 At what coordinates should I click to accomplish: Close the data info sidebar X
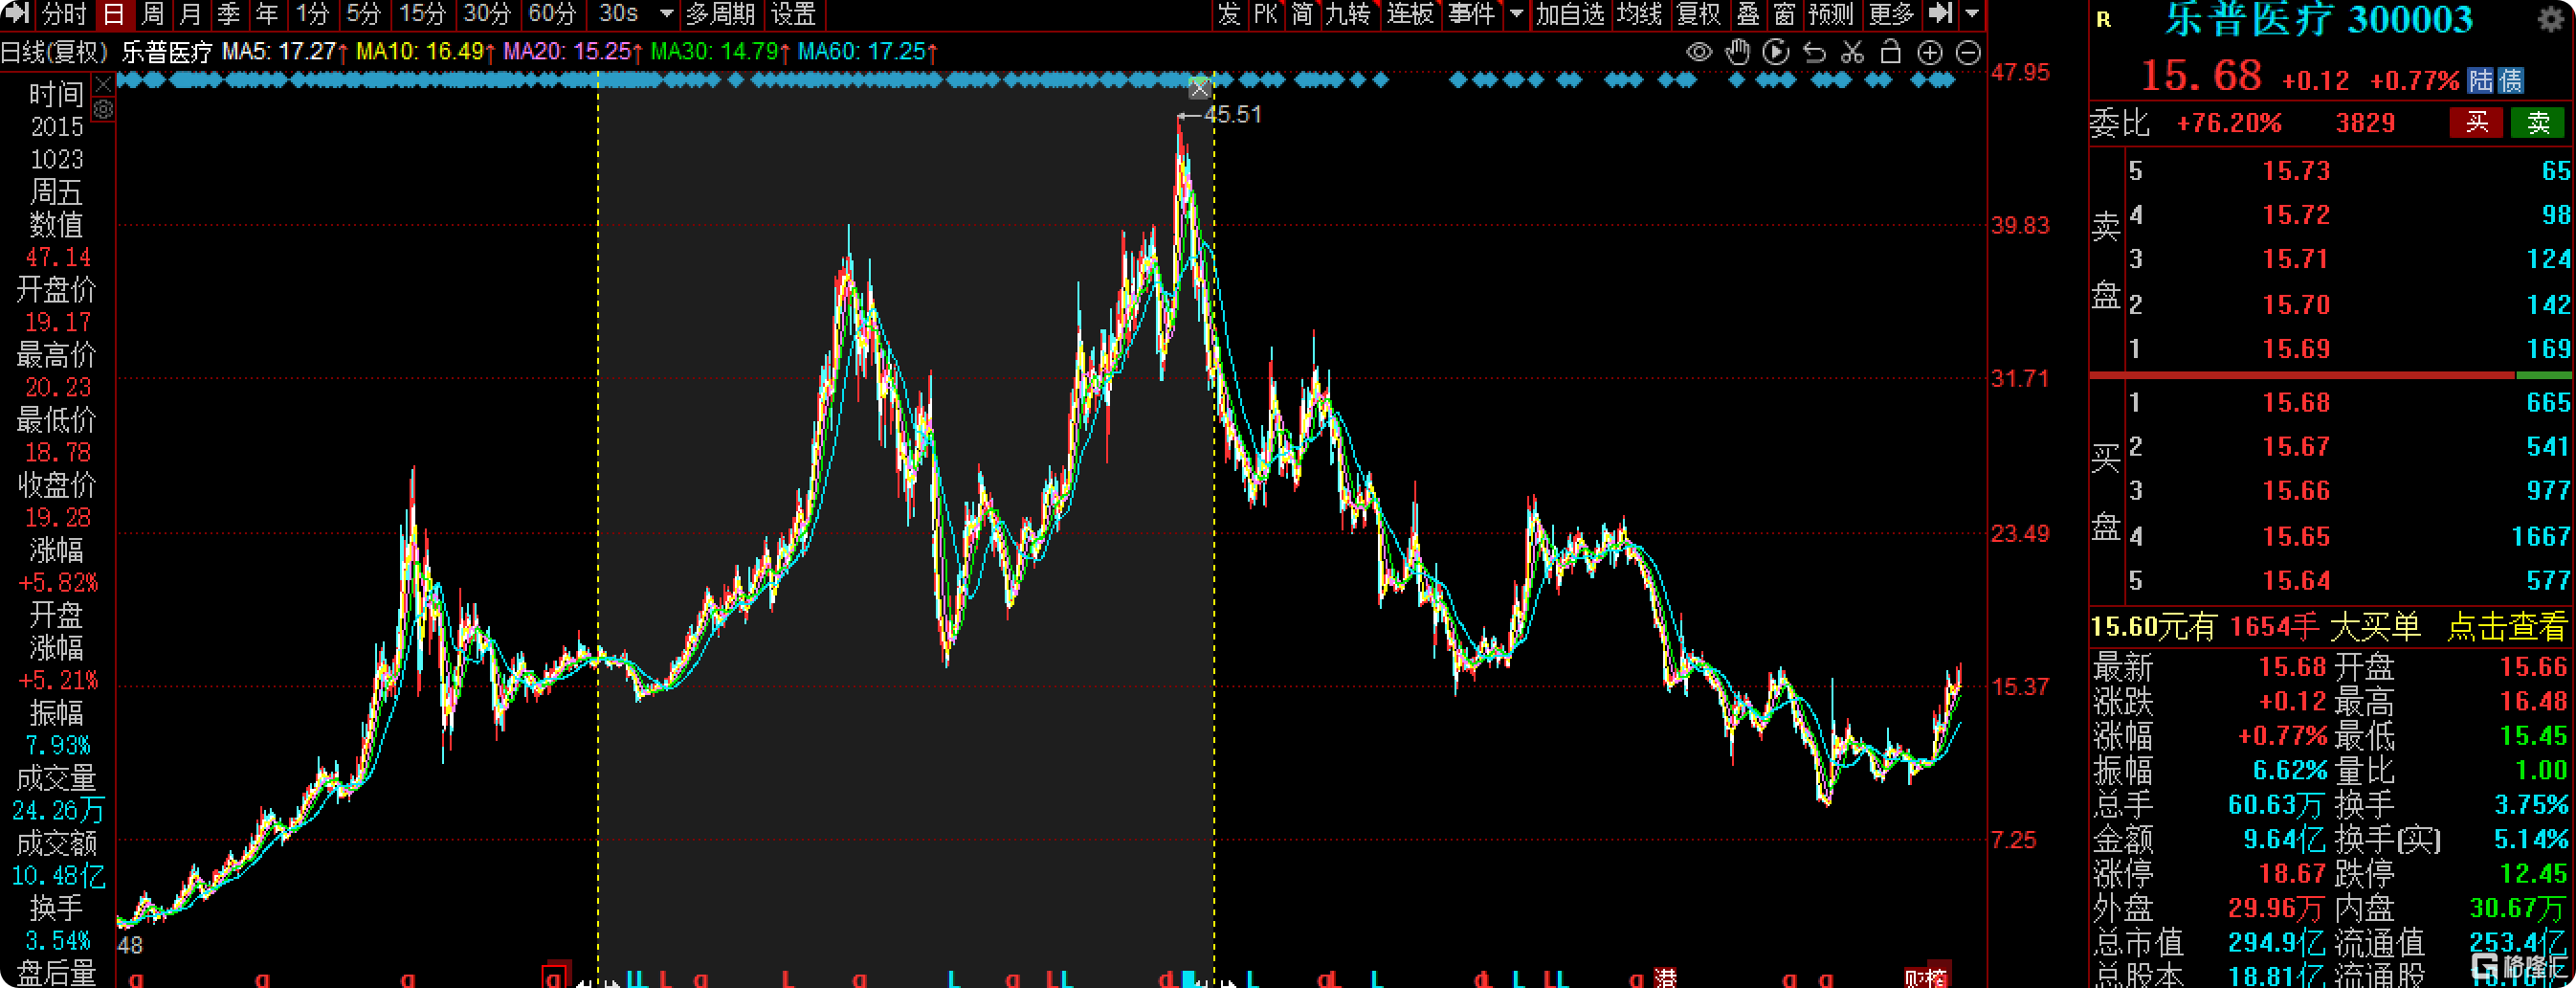pyautogui.click(x=103, y=84)
